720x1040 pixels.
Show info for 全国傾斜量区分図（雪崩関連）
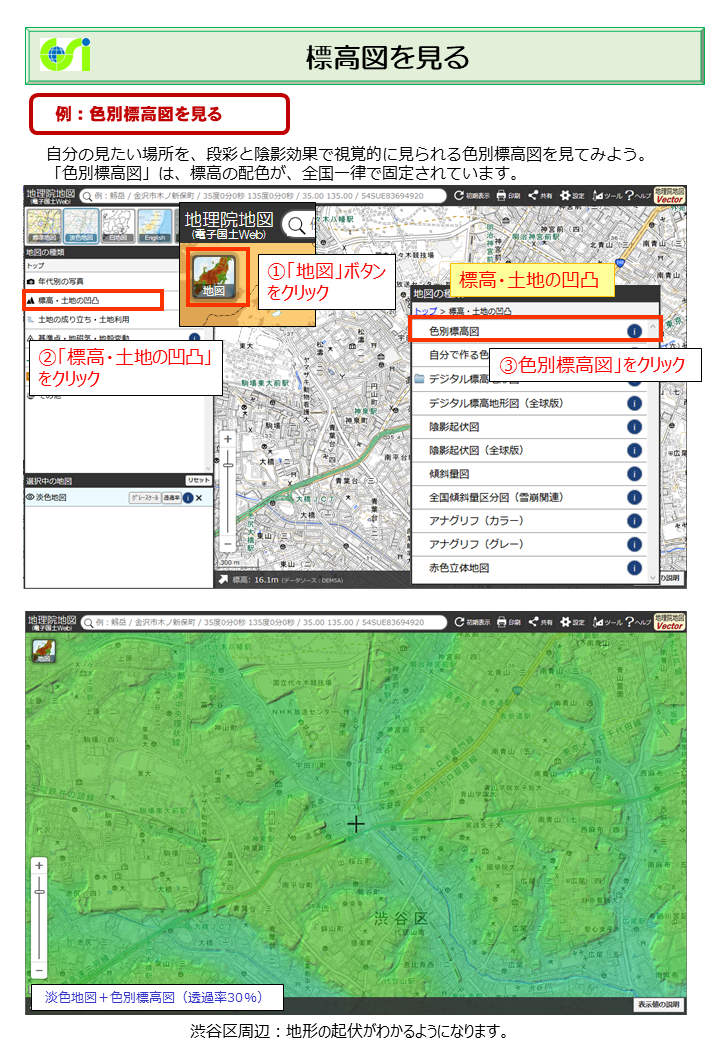pos(634,497)
